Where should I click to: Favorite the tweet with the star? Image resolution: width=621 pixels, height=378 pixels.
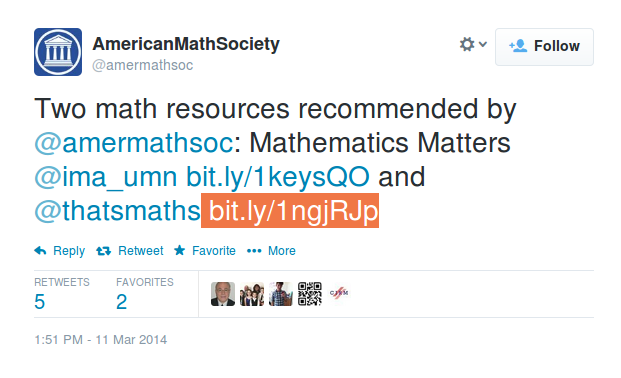click(205, 251)
